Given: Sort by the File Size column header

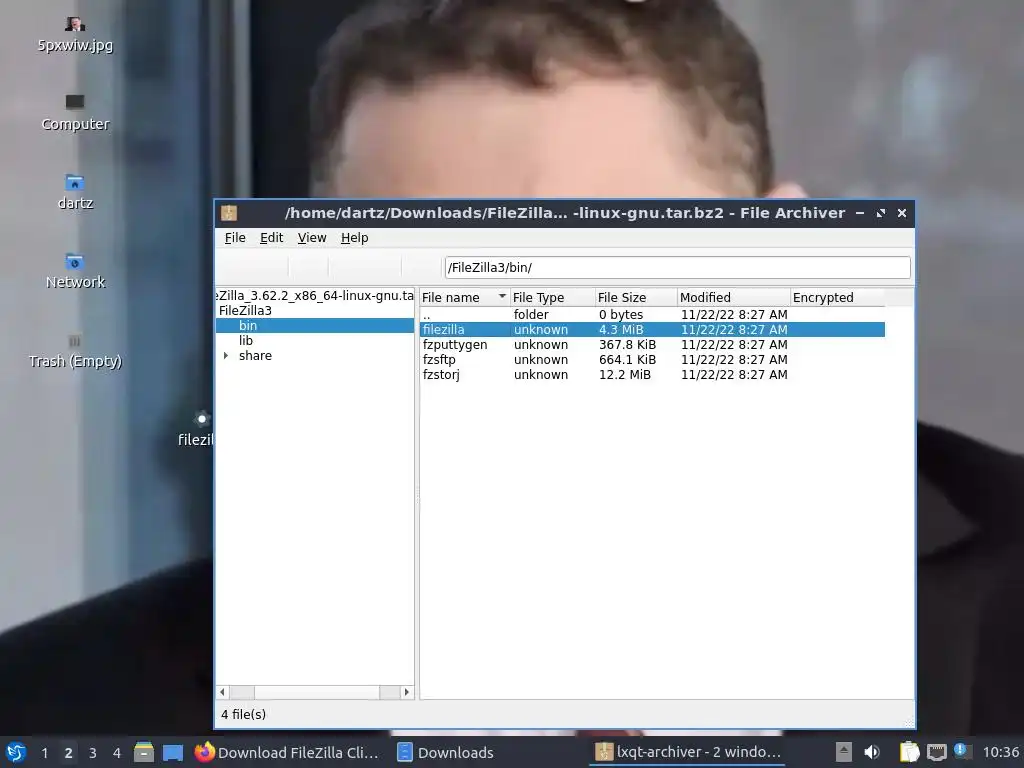Looking at the screenshot, I should point(635,297).
